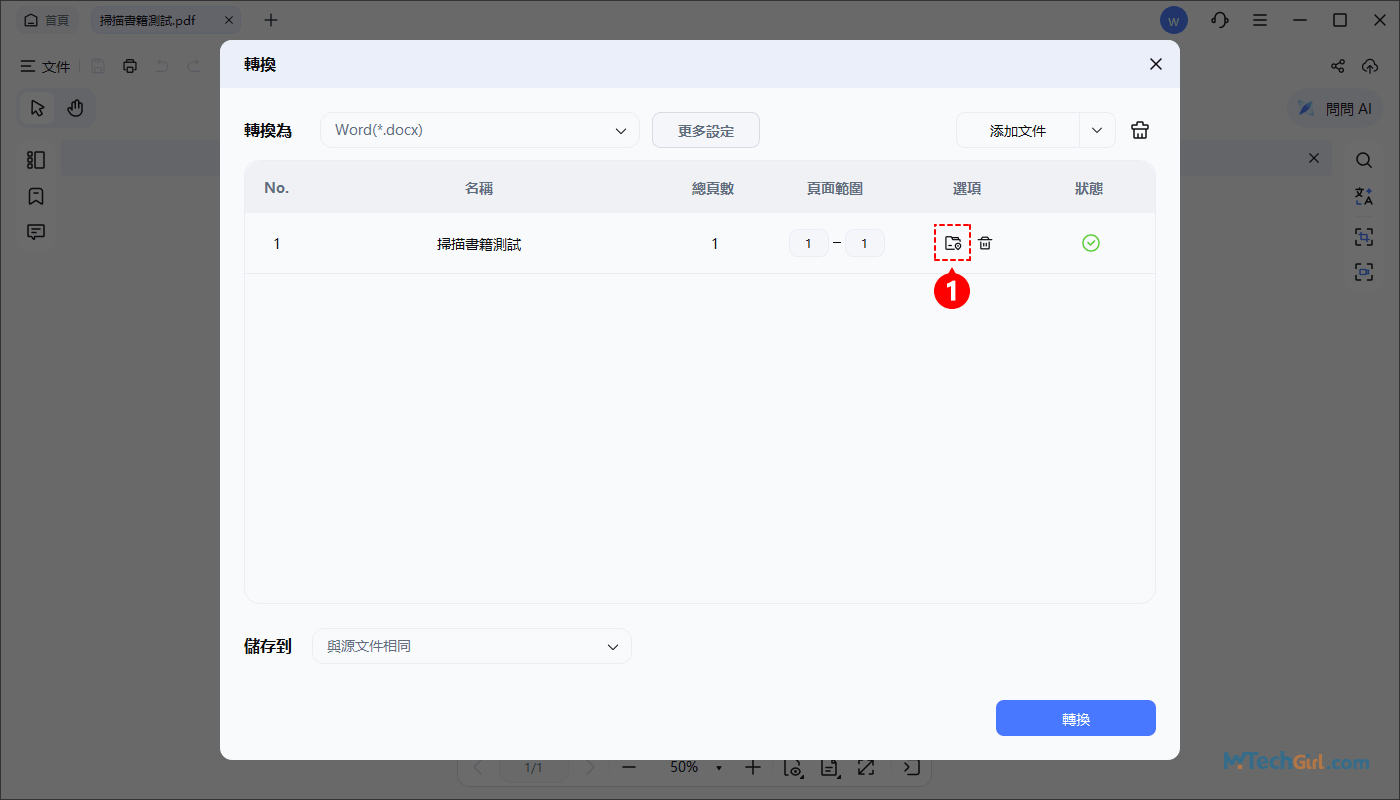This screenshot has width=1400, height=800.
Task: Open a new tab with plus button
Action: tap(271, 20)
